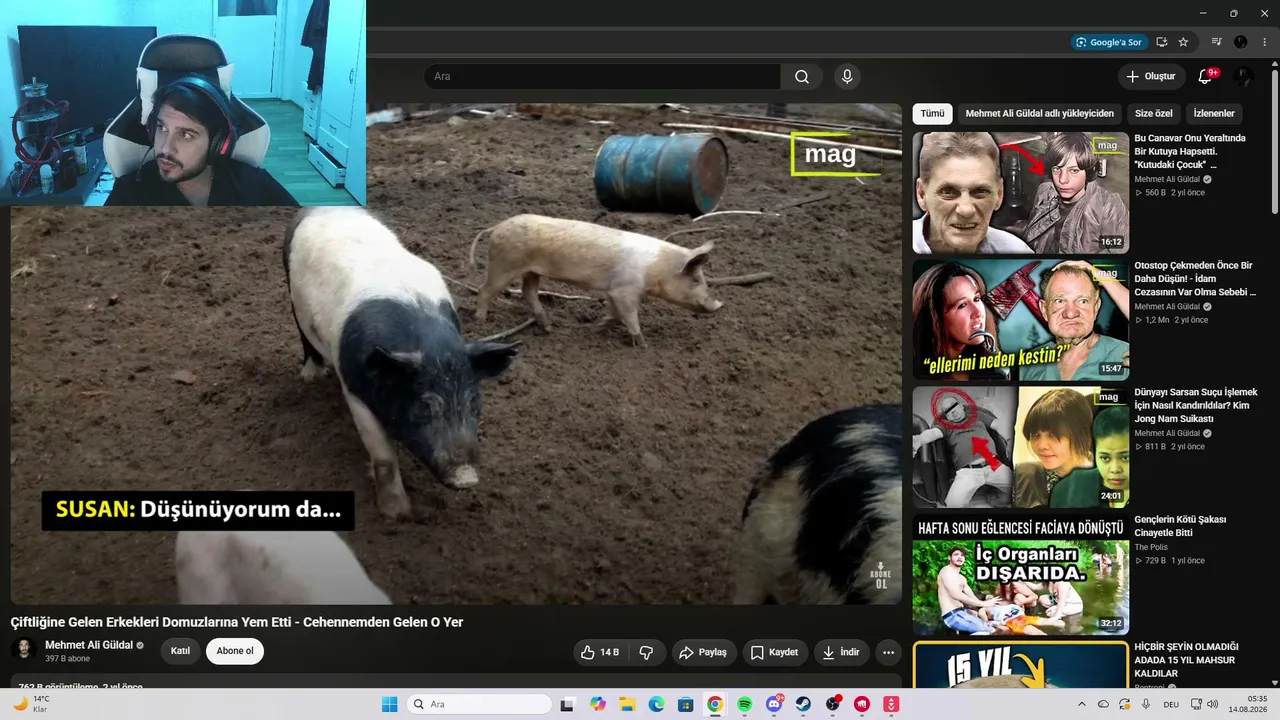Select the Tümü filter chip

[x=932, y=114]
